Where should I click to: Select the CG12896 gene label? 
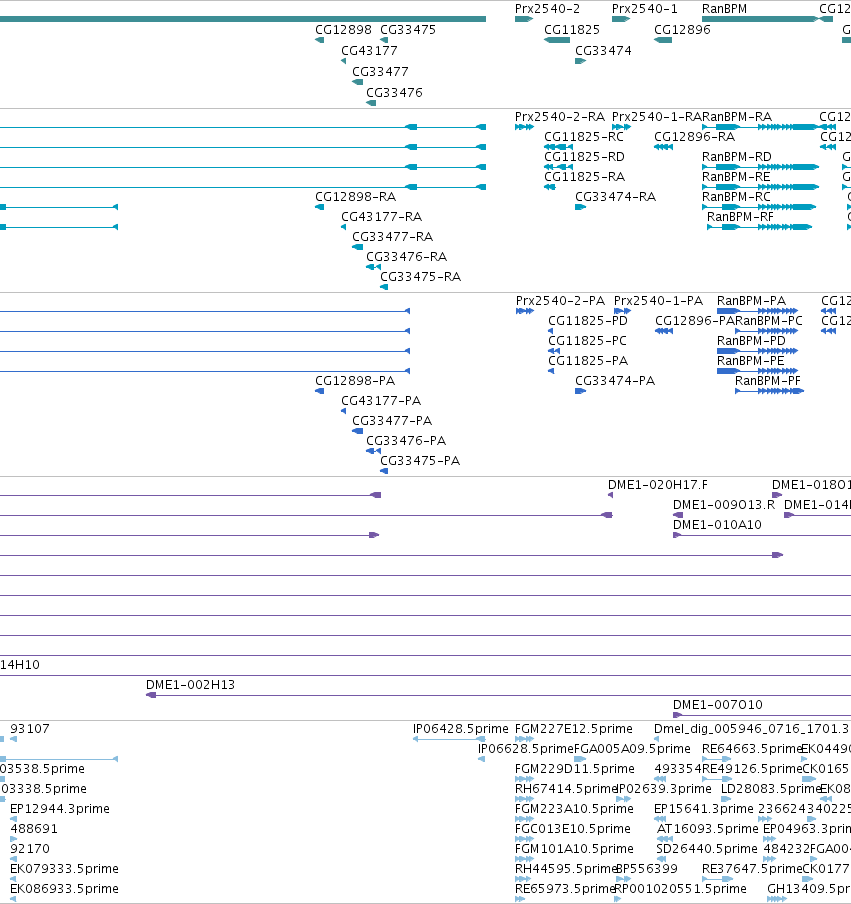[x=682, y=29]
